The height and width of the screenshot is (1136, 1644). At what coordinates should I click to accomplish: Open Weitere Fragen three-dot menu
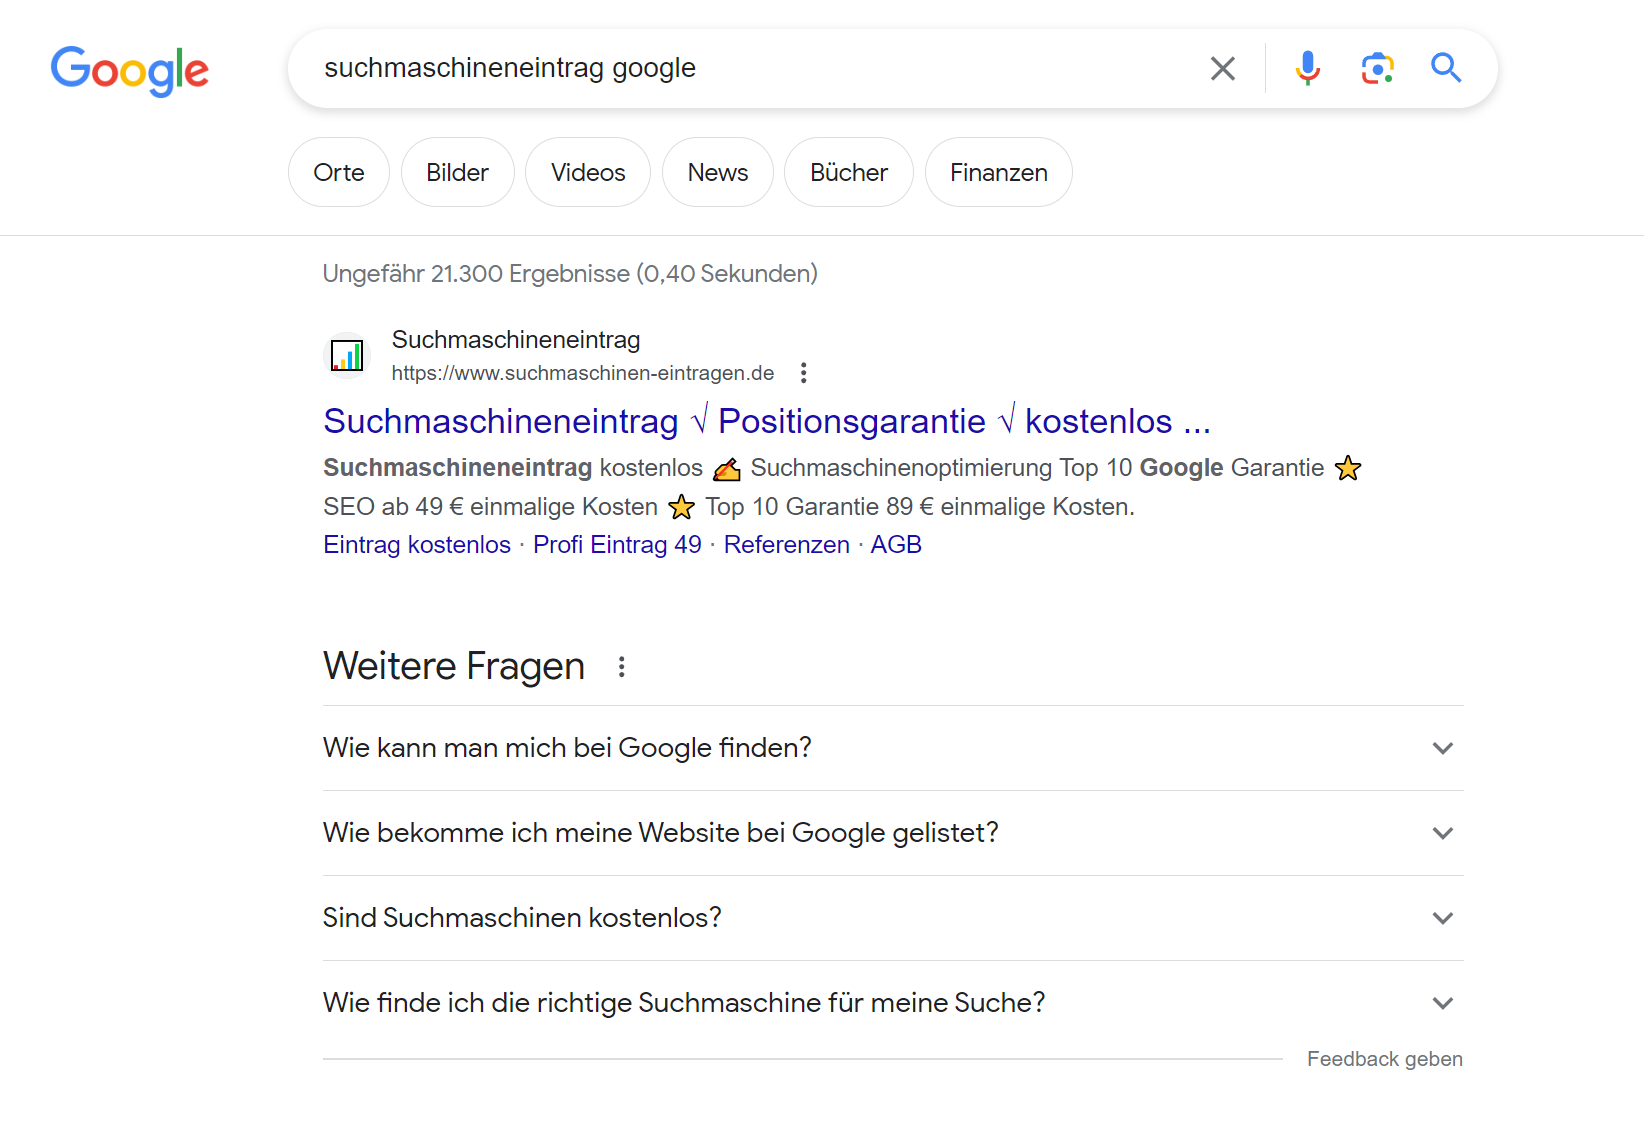pos(621,667)
